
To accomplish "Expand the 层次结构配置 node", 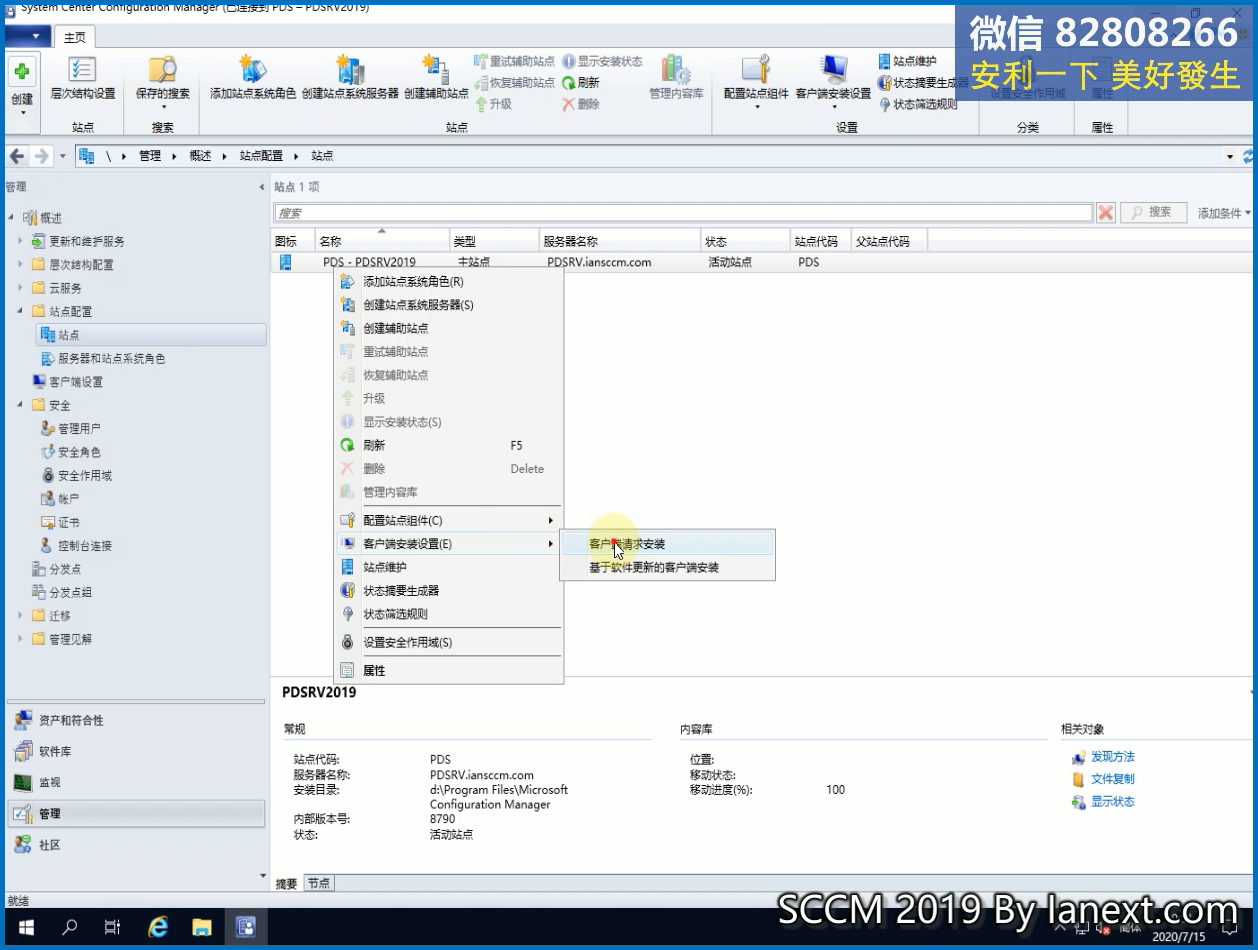I will (20, 264).
